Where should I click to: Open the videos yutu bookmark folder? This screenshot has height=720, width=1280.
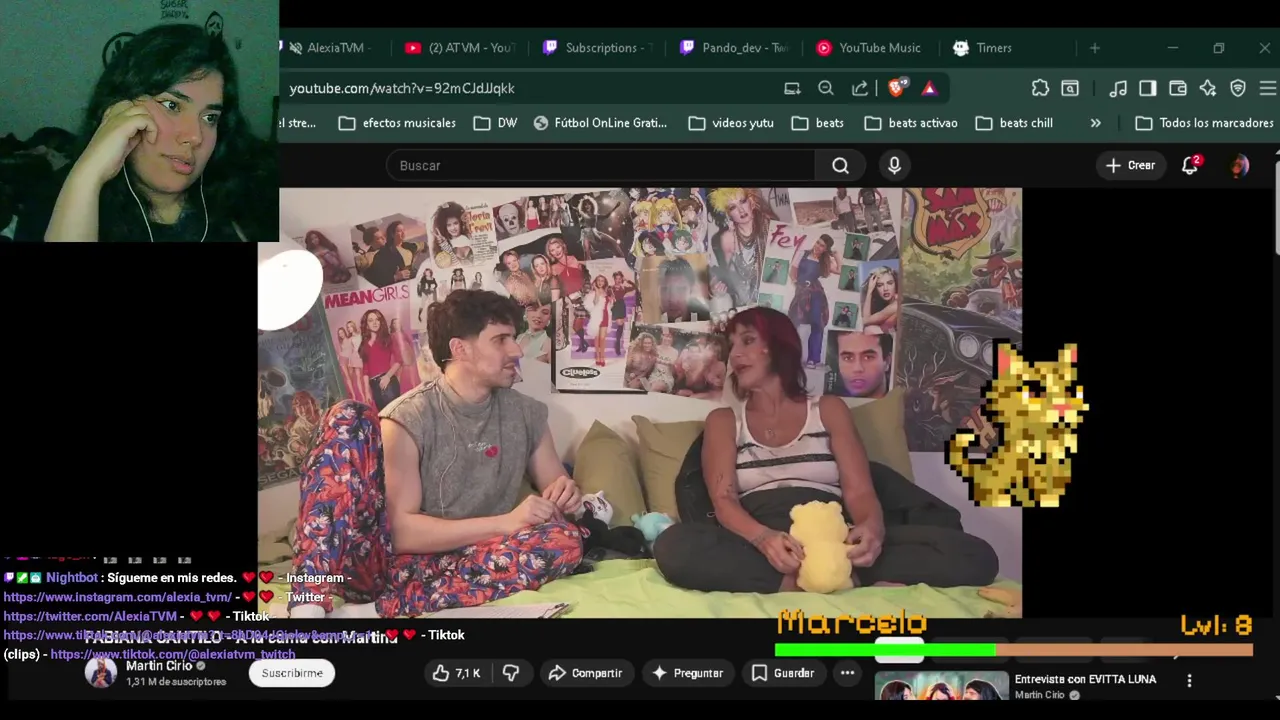pyautogui.click(x=731, y=123)
